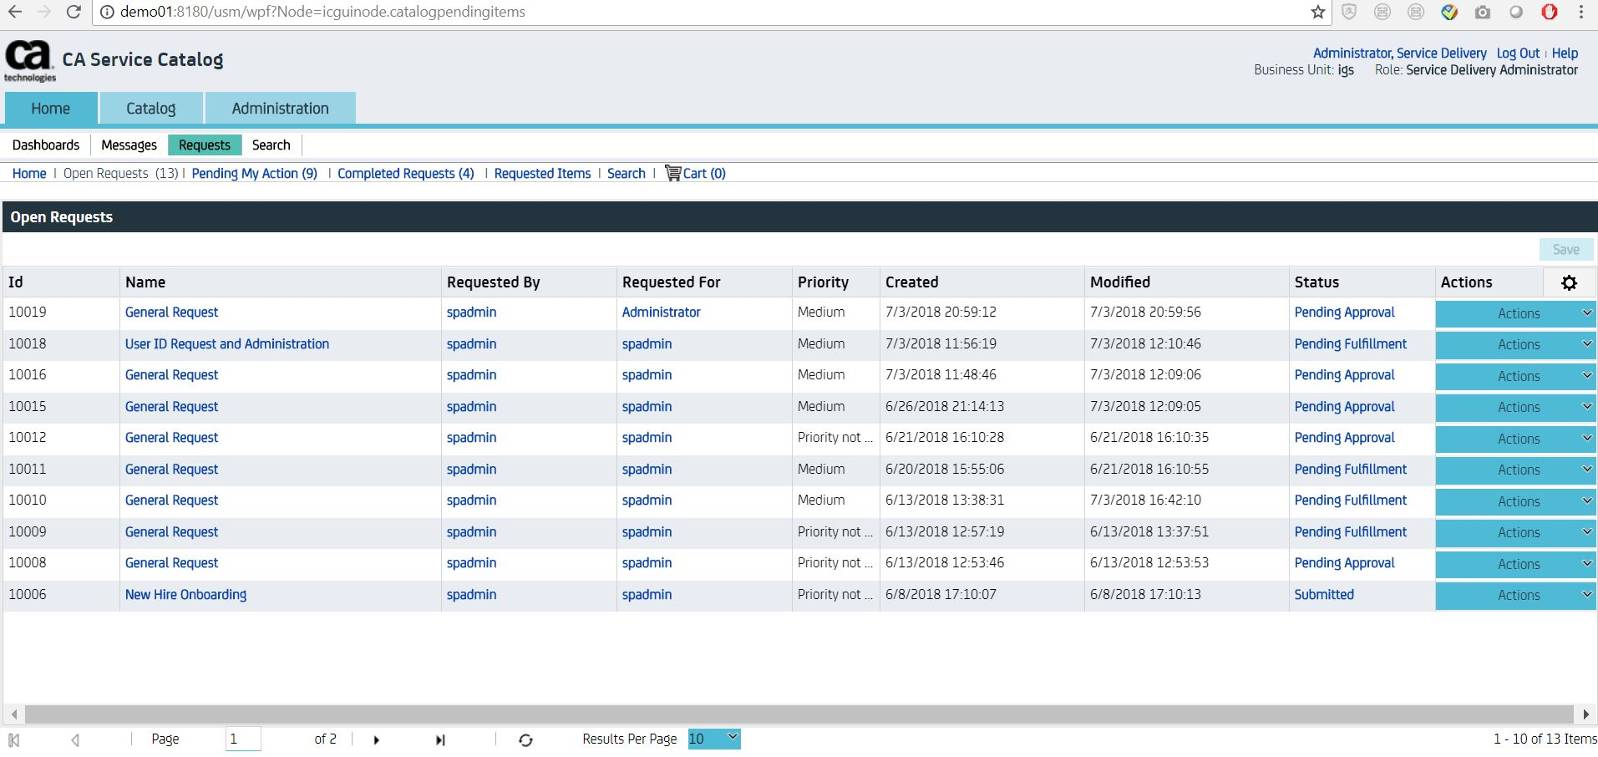The height and width of the screenshot is (757, 1598).
Task: Open the Search submenu item
Action: (x=271, y=145)
